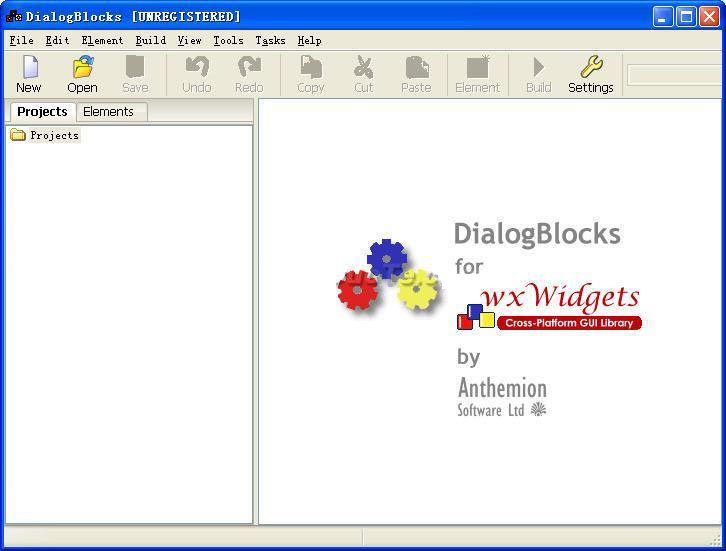Click the Undo arrow icon
The image size is (726, 551).
(x=196, y=68)
